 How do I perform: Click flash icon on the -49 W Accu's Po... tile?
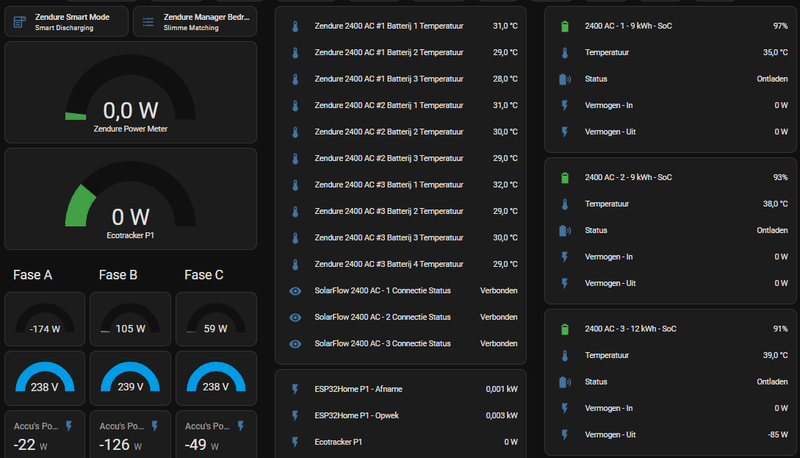tap(240, 426)
